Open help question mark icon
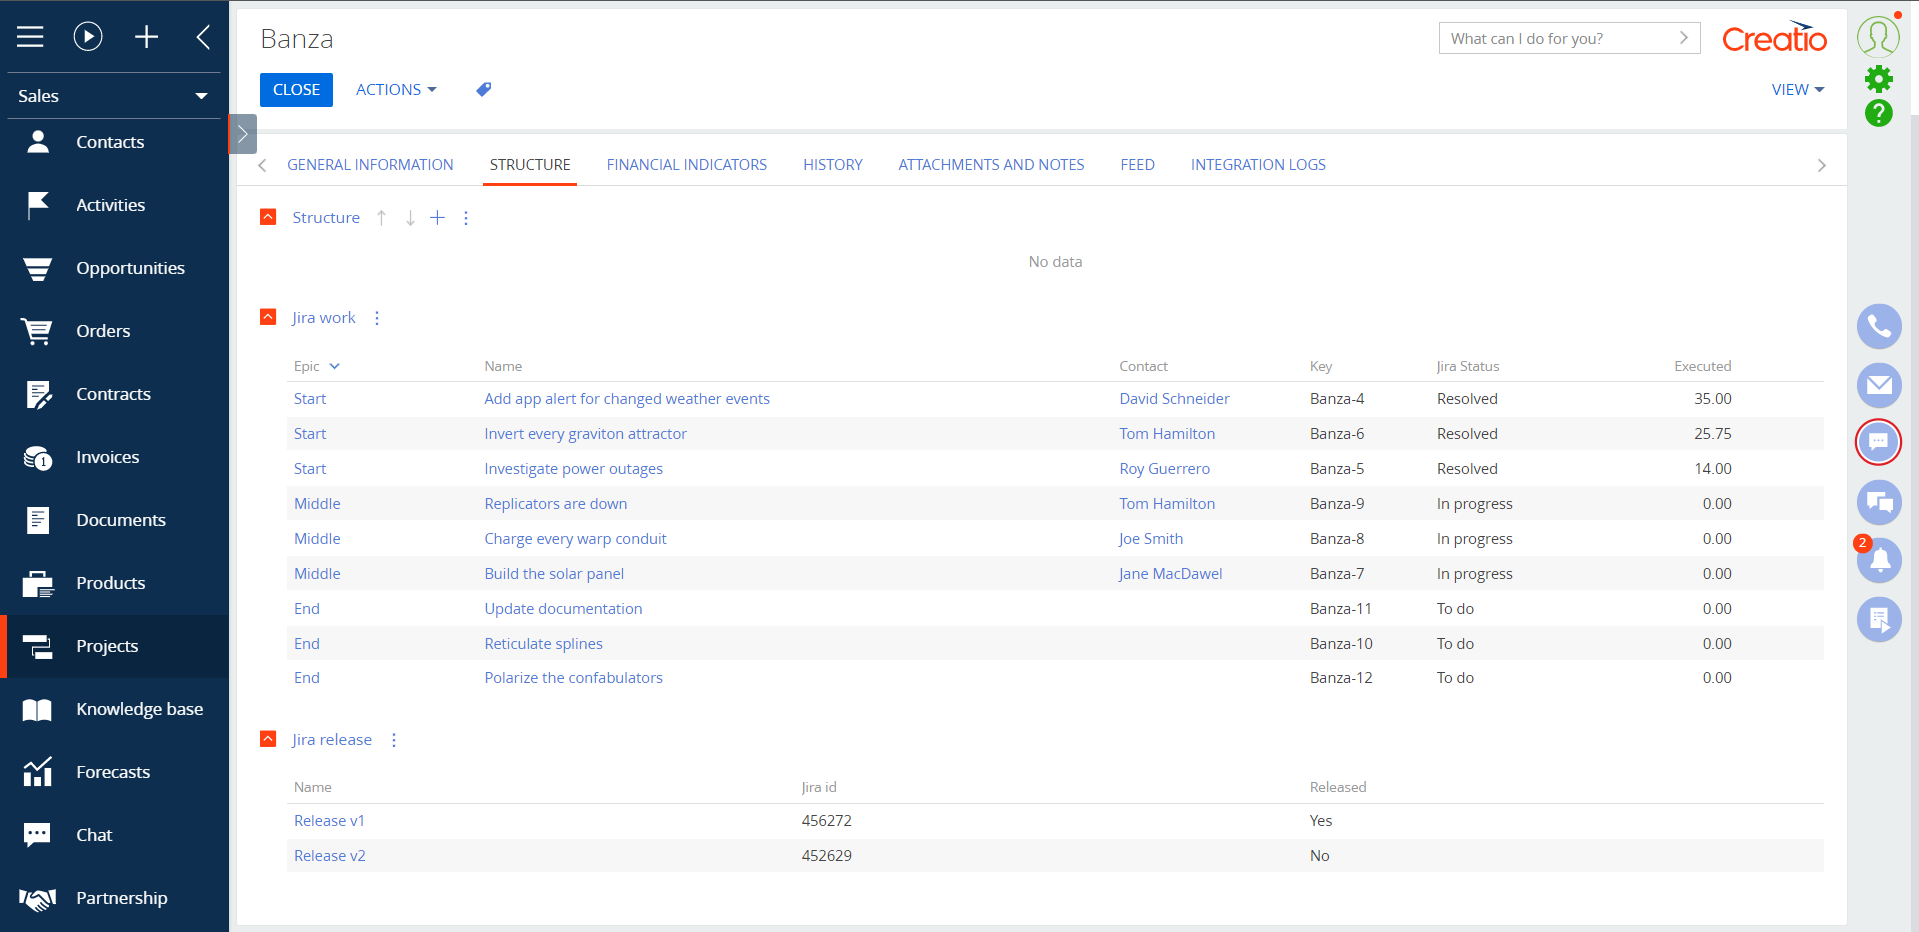The image size is (1919, 932). [x=1879, y=113]
